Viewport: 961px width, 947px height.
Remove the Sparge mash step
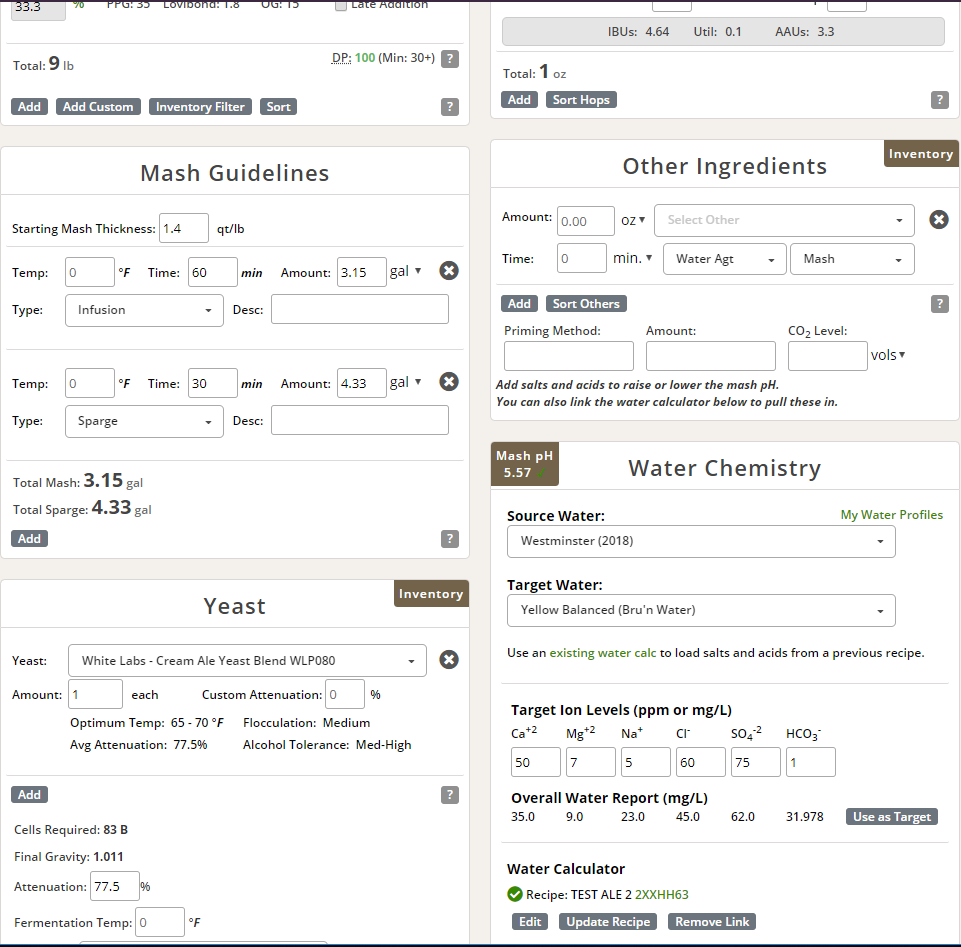[x=449, y=382]
